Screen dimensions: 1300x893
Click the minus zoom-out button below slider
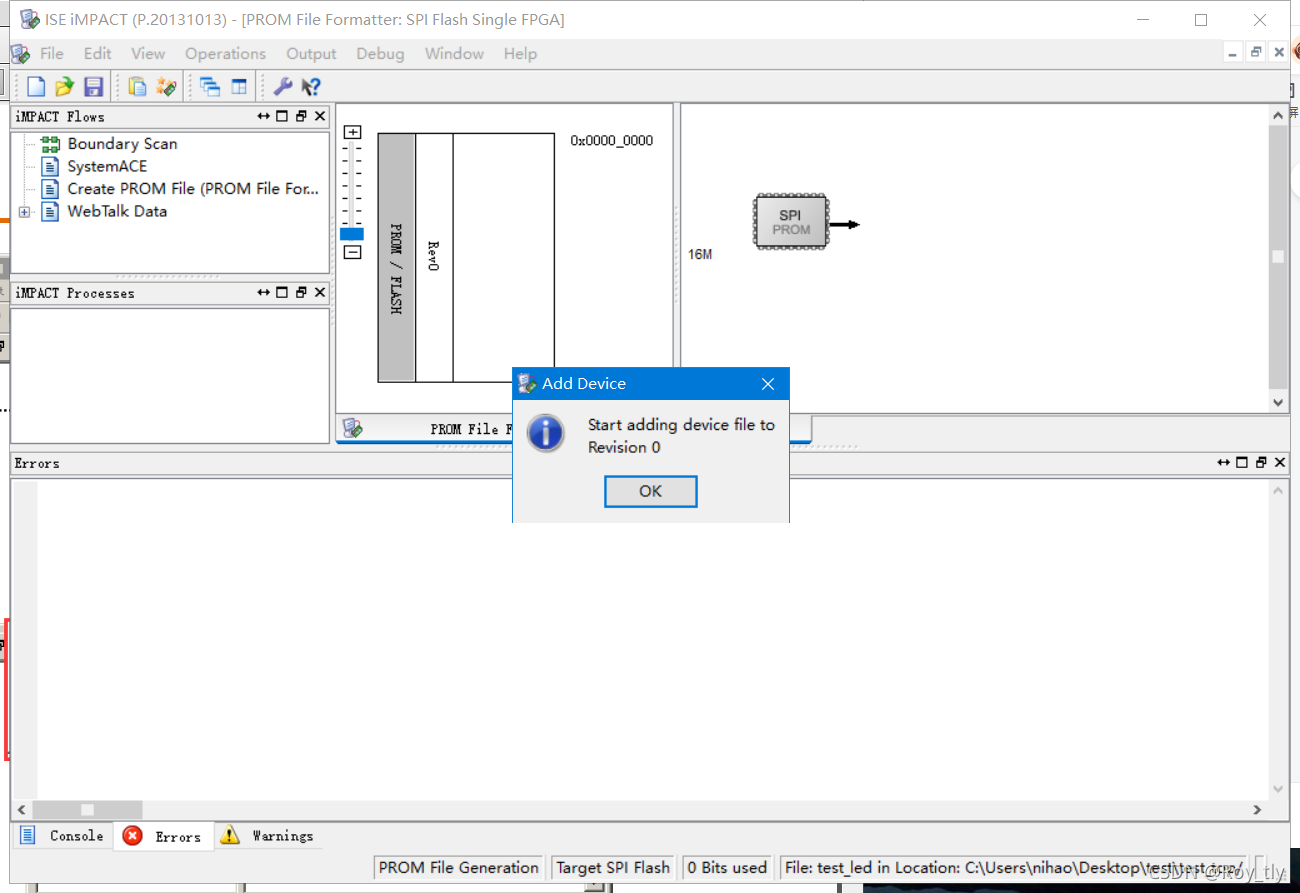pos(352,252)
